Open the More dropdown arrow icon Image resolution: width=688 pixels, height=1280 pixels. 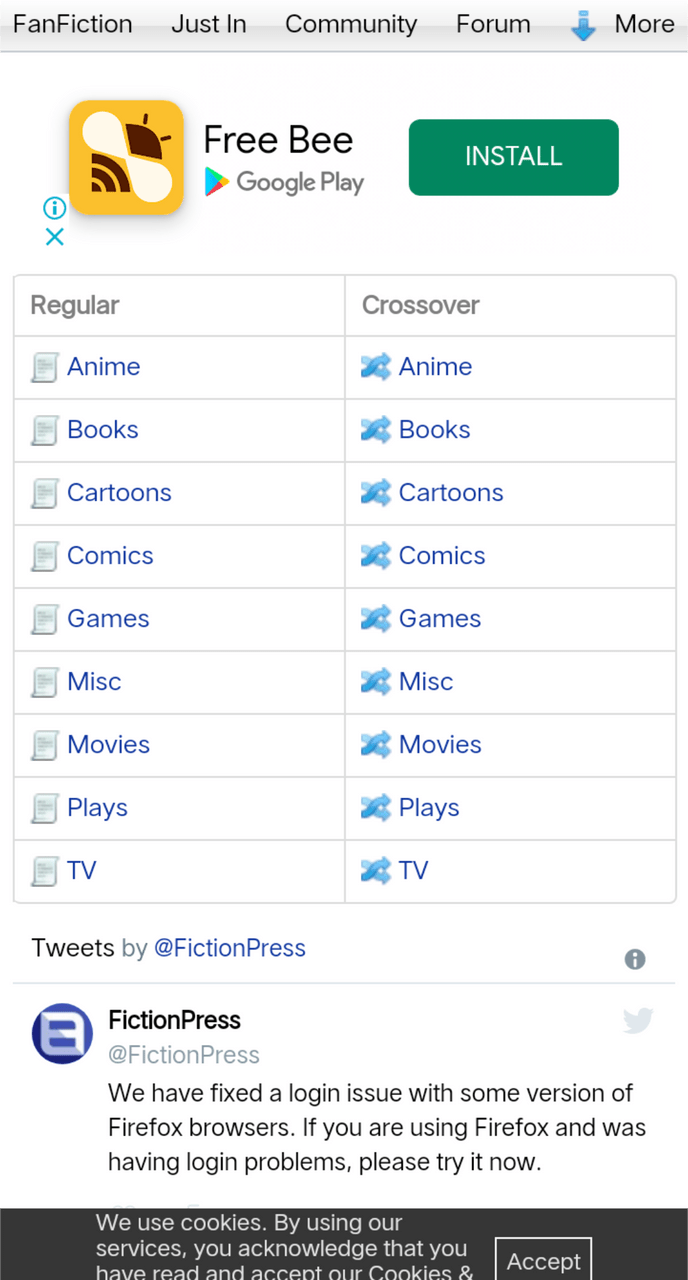[x=583, y=26]
